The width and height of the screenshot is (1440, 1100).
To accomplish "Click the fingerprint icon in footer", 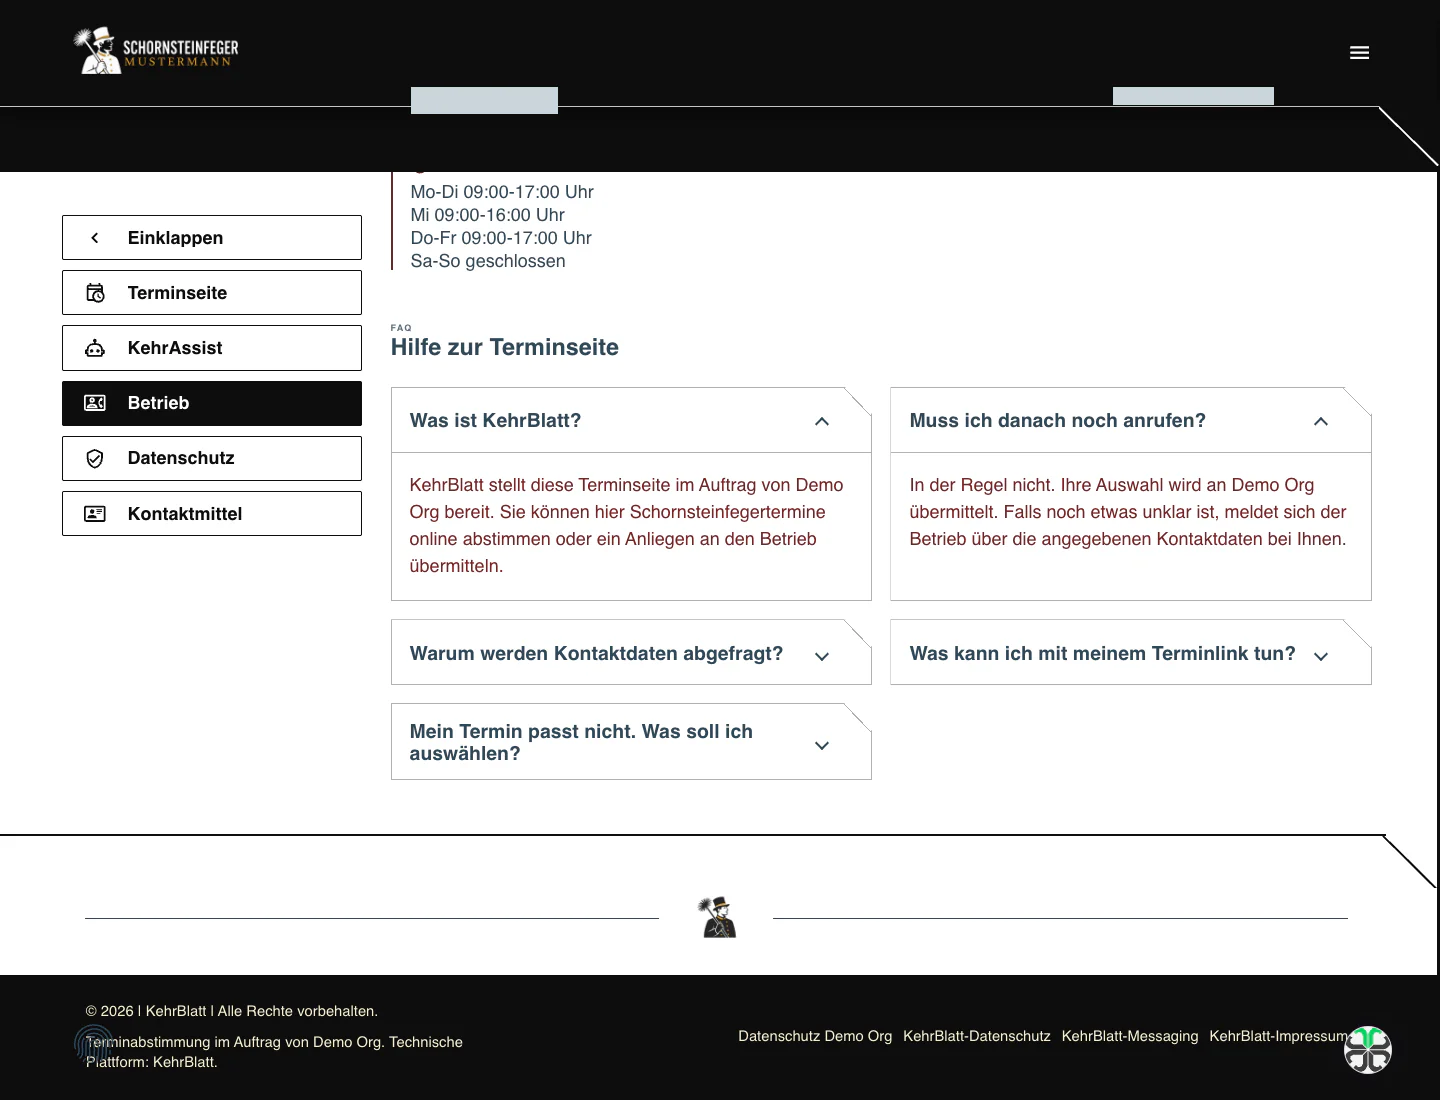I will point(93,1044).
